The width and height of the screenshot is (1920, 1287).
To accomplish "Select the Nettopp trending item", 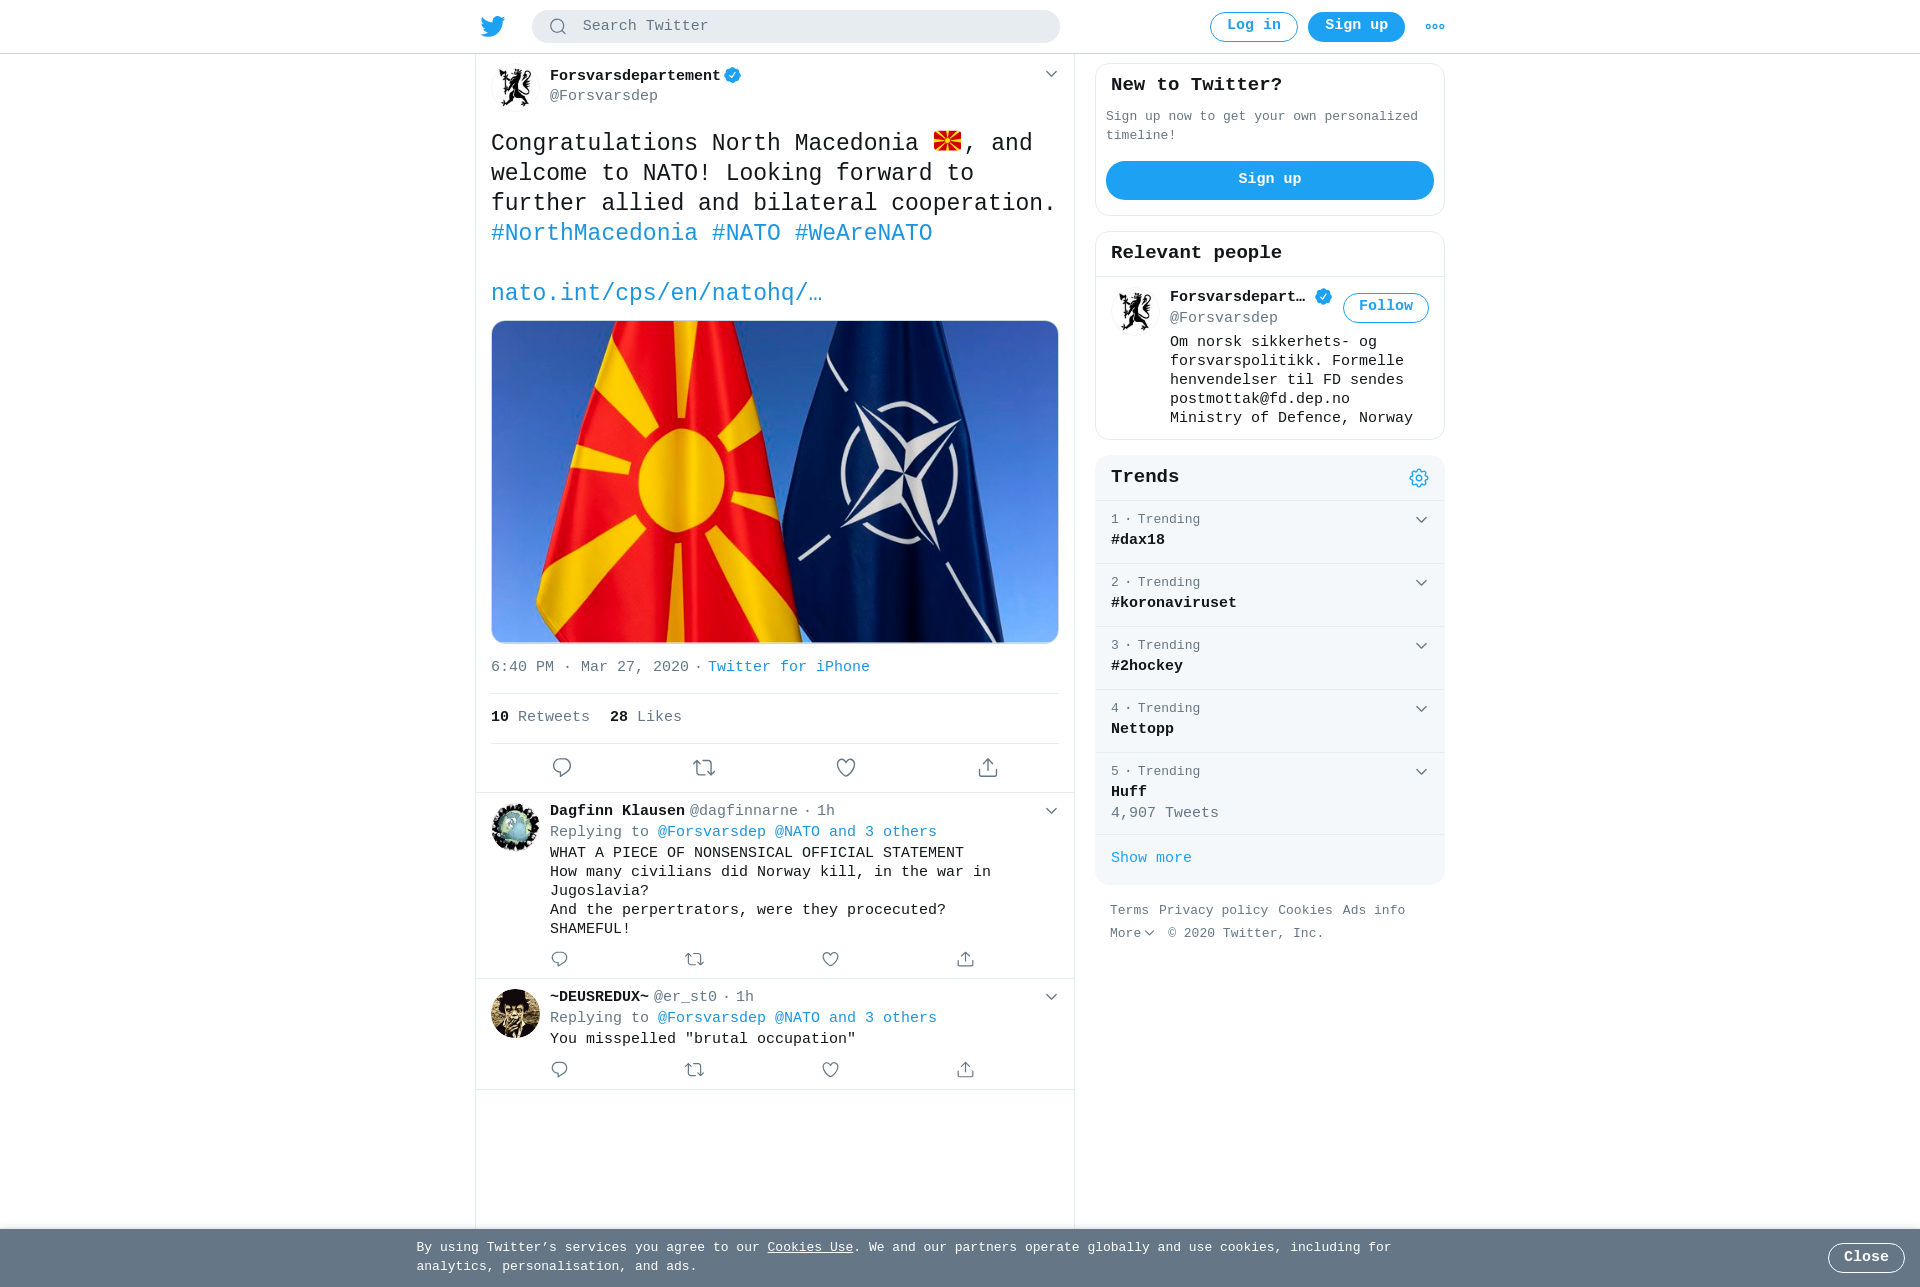I will coord(1270,720).
